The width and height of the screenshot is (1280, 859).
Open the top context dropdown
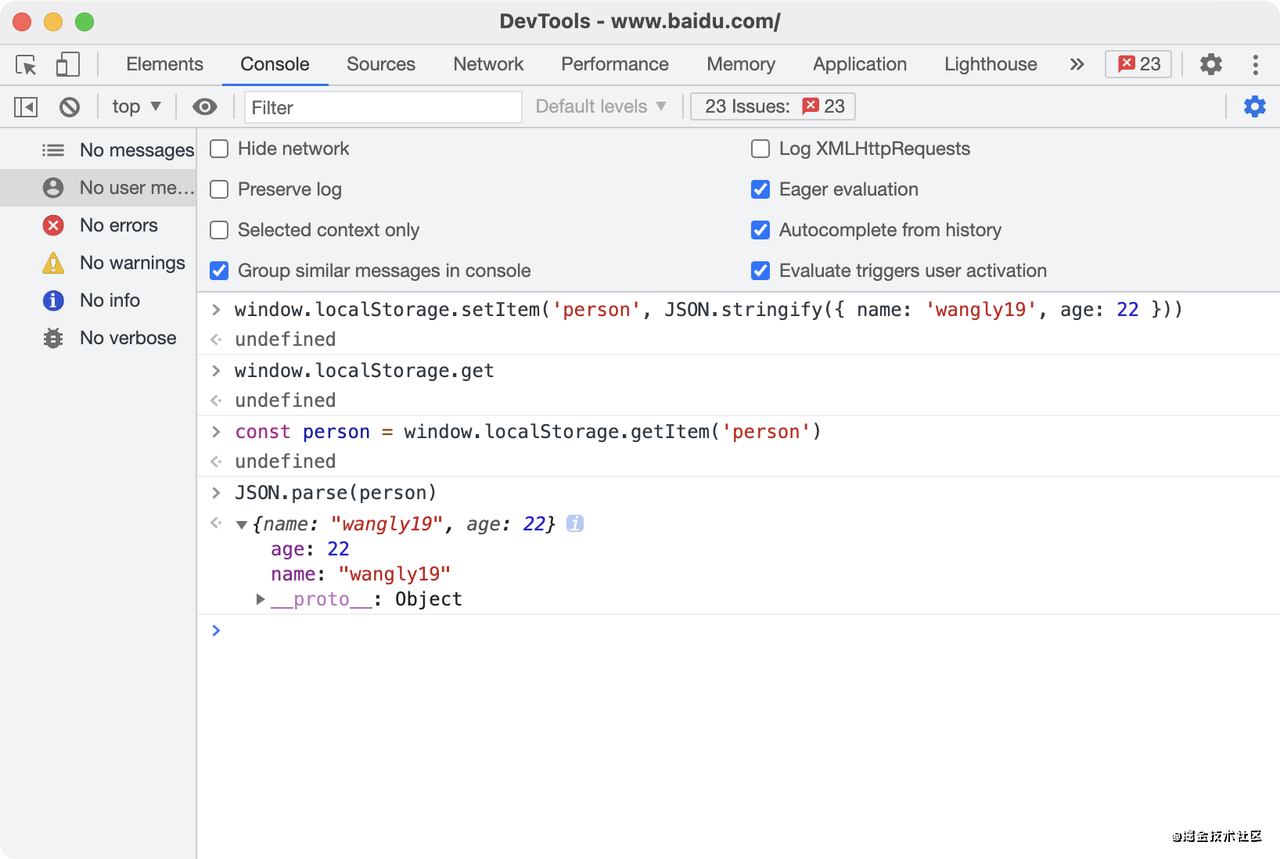(136, 107)
